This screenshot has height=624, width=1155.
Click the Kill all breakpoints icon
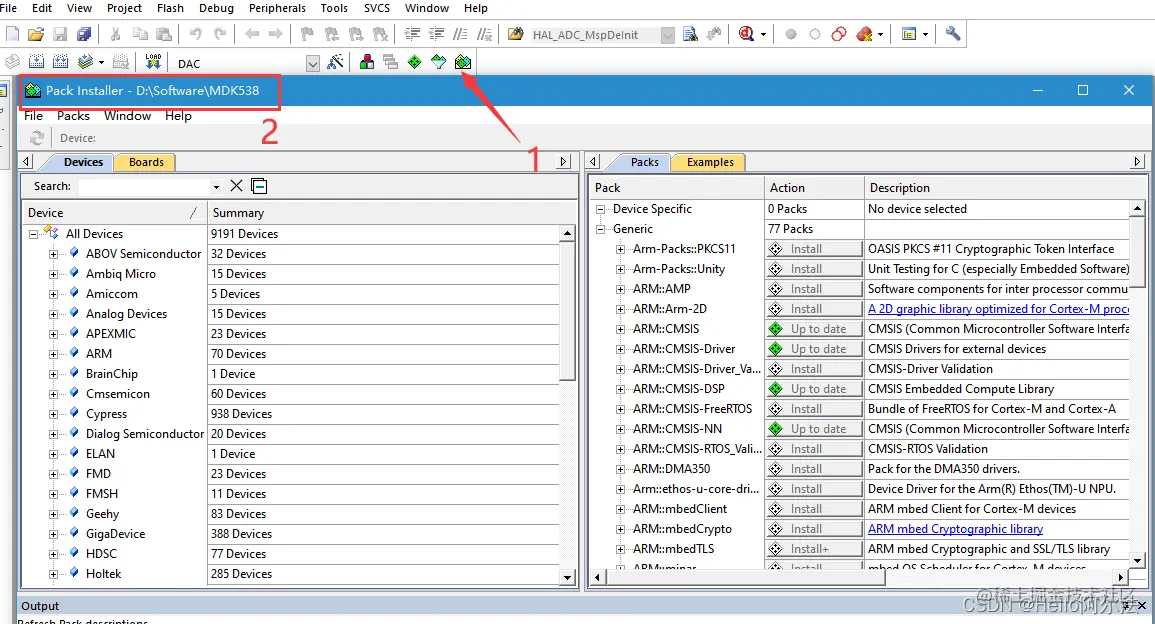pyautogui.click(x=864, y=34)
